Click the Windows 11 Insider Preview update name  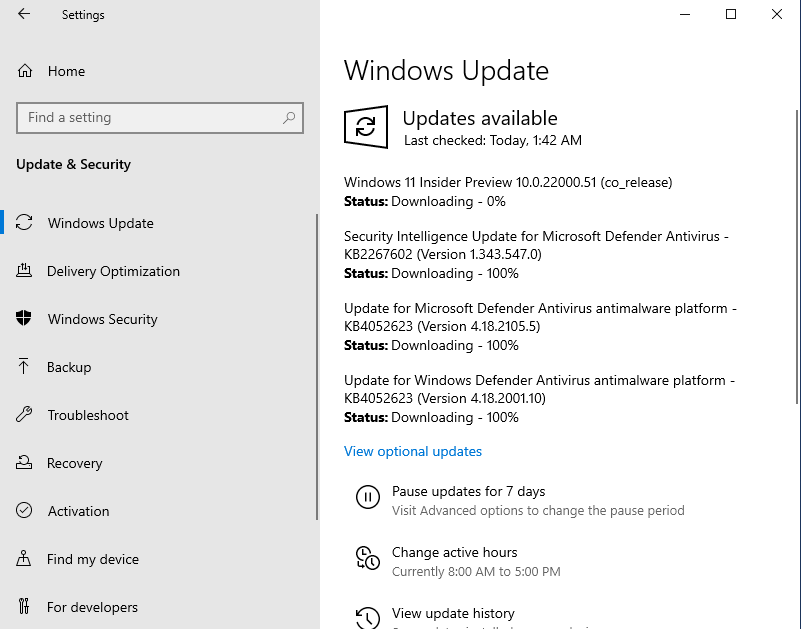508,182
